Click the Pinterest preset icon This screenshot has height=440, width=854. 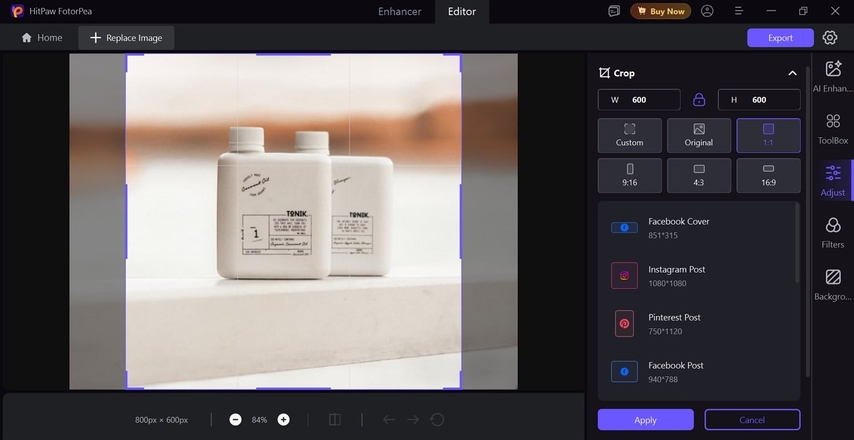(624, 323)
